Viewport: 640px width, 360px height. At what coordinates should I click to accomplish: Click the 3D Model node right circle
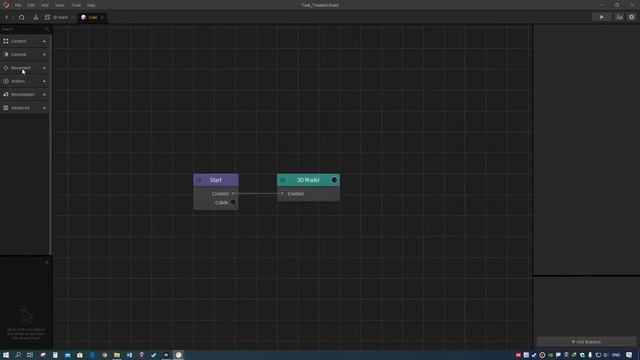[x=334, y=180]
